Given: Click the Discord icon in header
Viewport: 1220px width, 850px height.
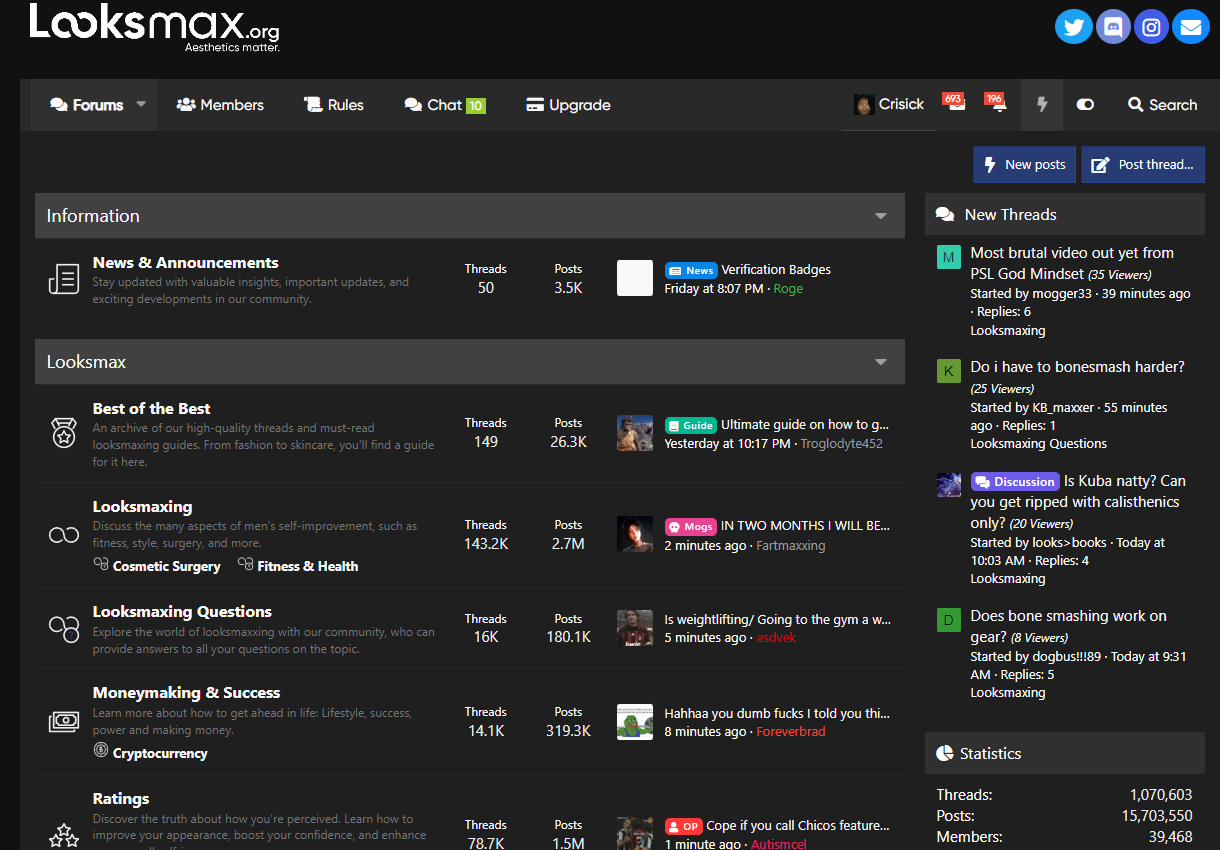Looking at the screenshot, I should coord(1113,27).
